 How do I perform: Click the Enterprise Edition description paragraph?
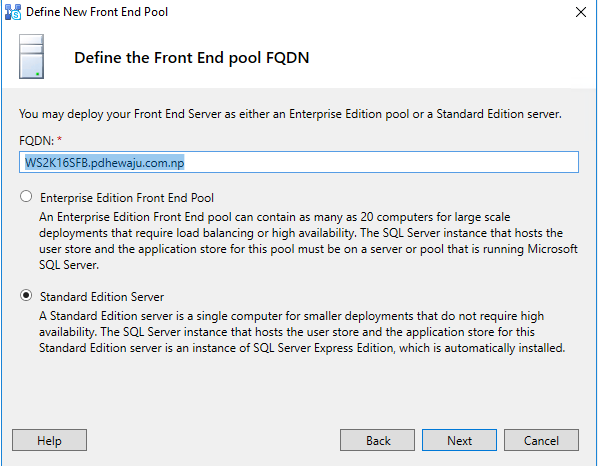point(308,241)
